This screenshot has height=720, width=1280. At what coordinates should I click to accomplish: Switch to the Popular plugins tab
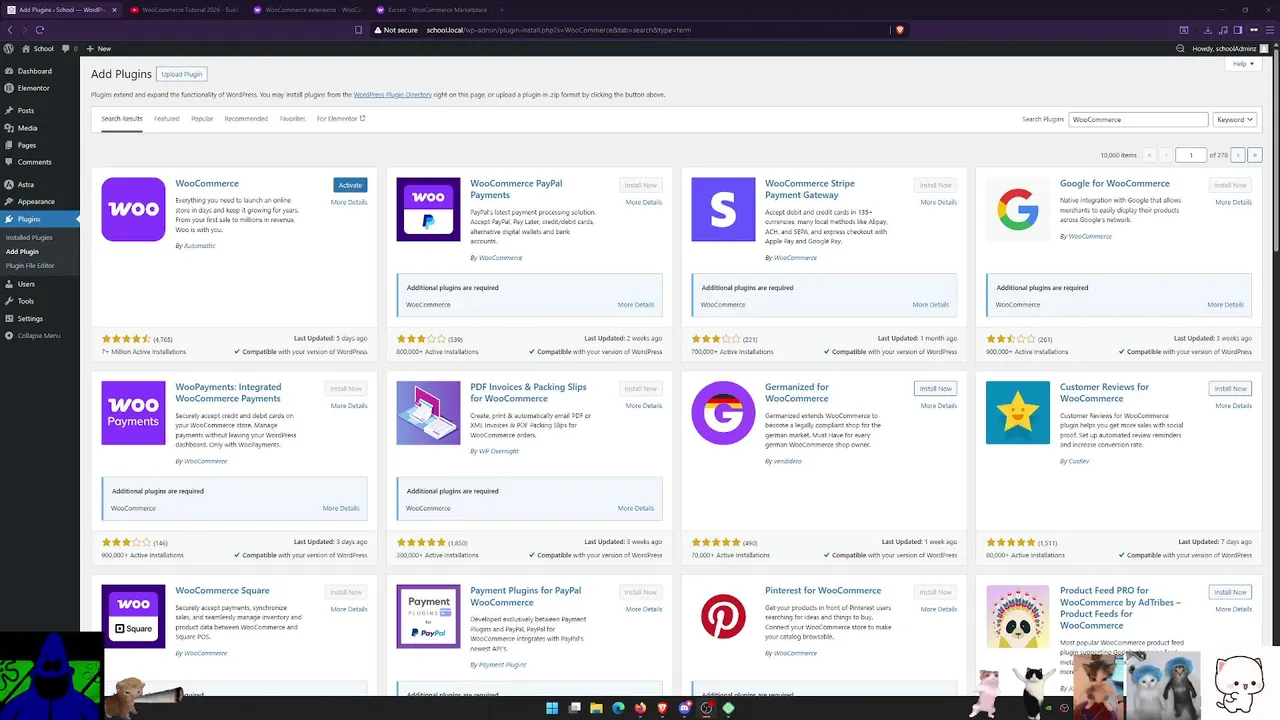point(202,119)
